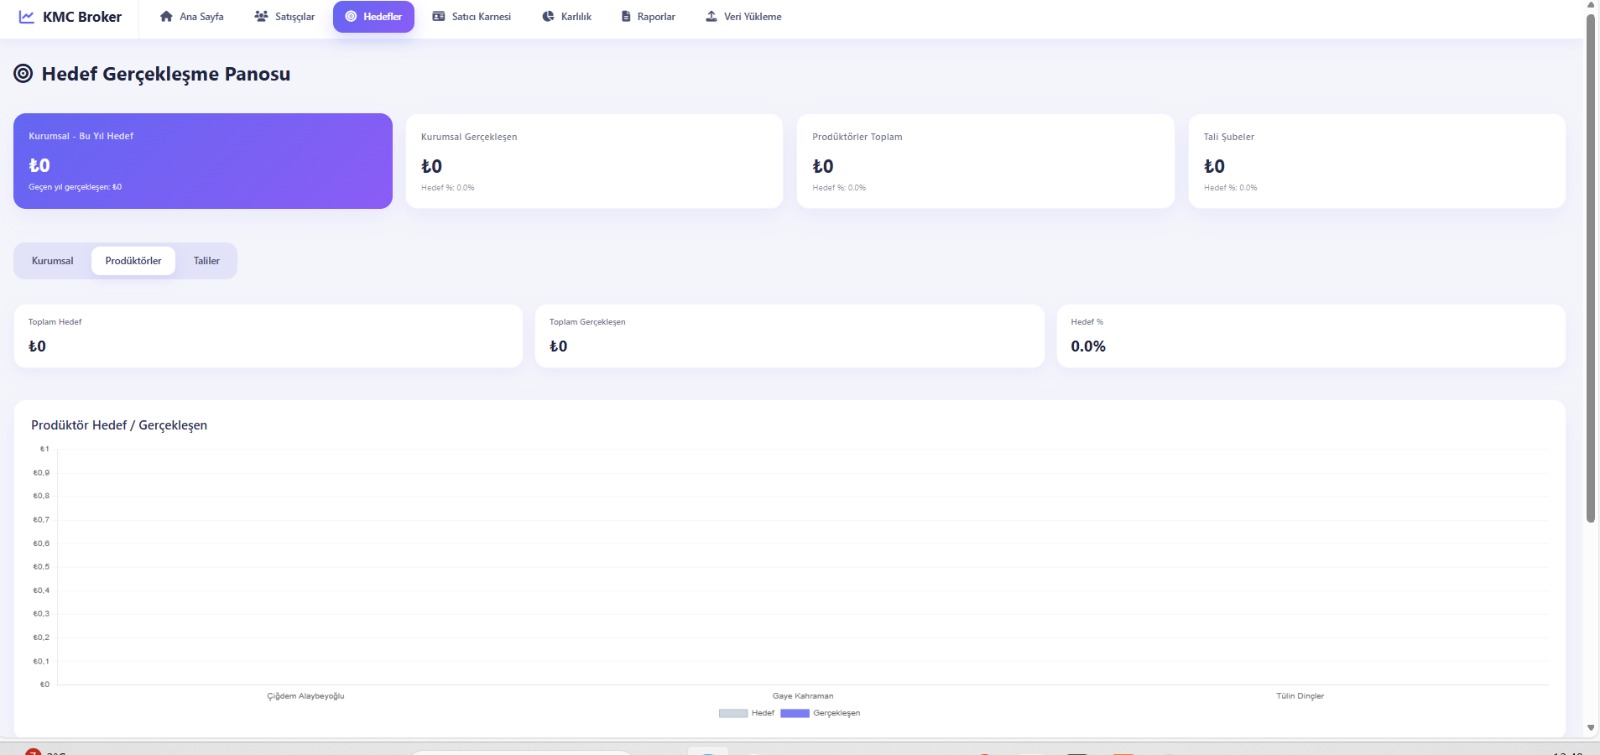Click the Gaye Kahraman chart axis label
Screen dimensions: 1600x755
[802, 696]
